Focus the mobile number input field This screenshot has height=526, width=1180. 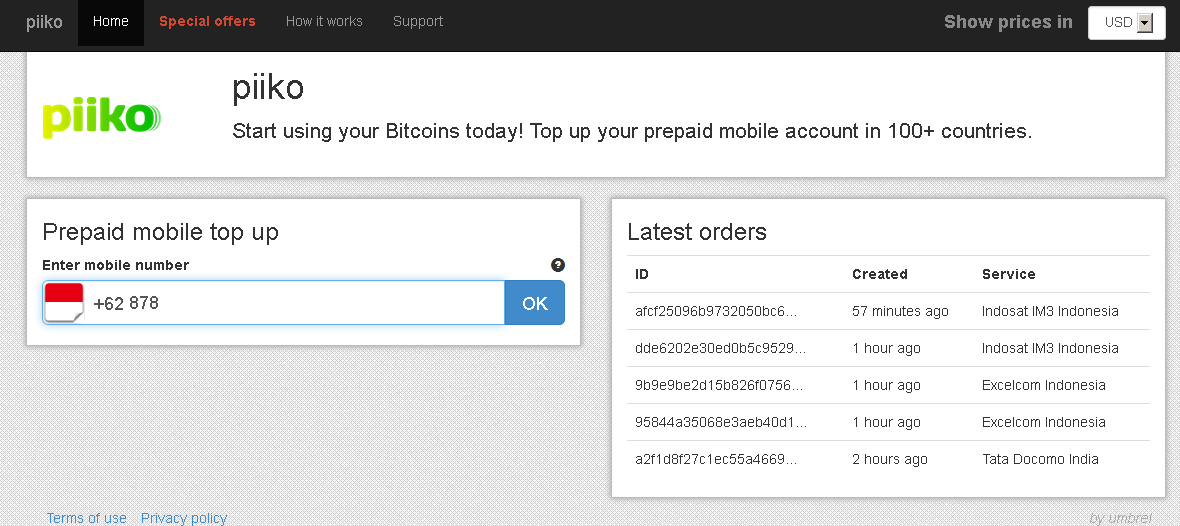[x=295, y=303]
